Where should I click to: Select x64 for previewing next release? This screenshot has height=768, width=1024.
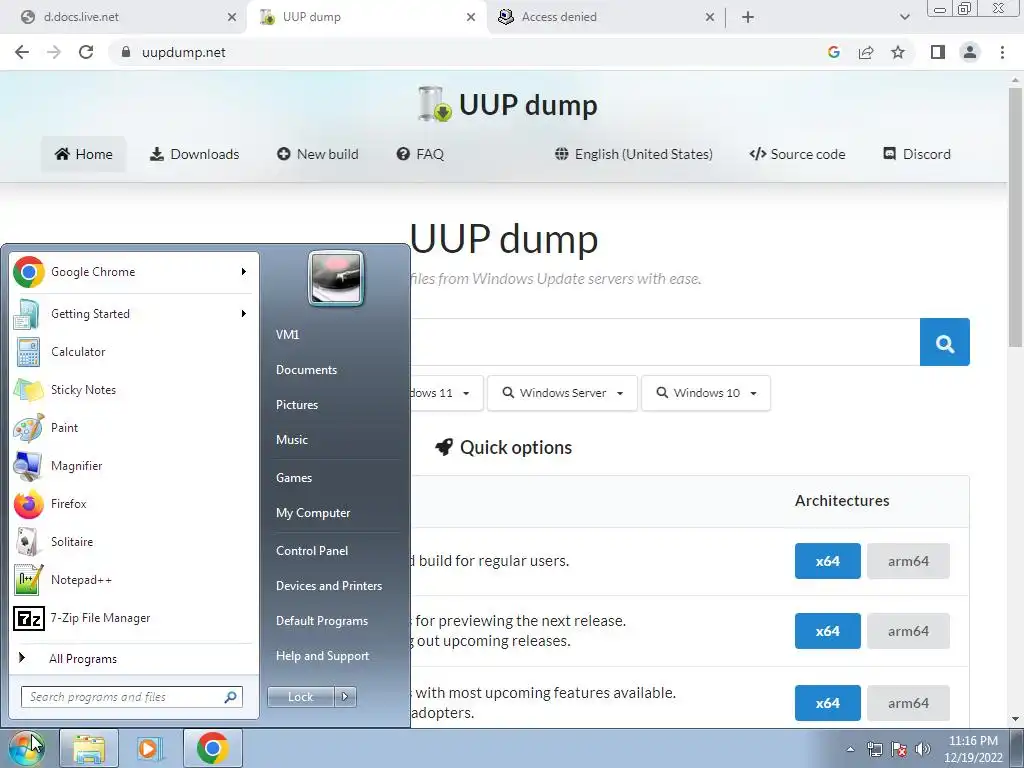coord(827,631)
